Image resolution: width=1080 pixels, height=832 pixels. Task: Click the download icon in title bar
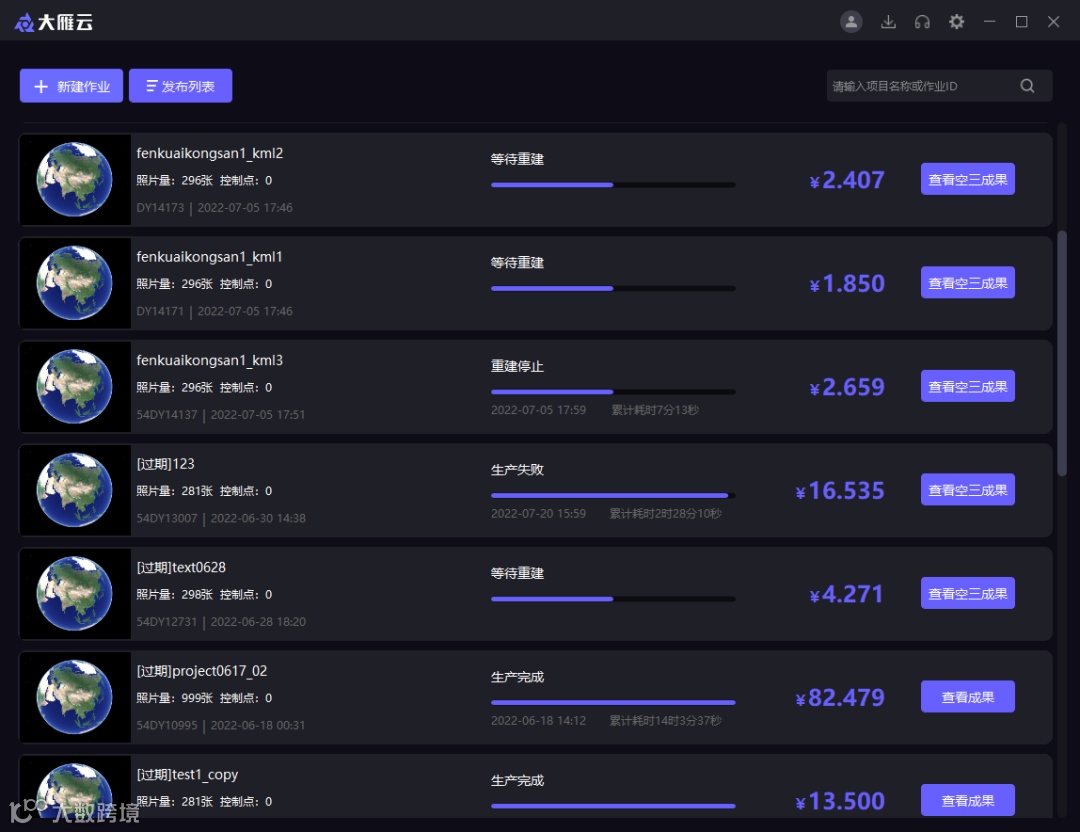889,22
